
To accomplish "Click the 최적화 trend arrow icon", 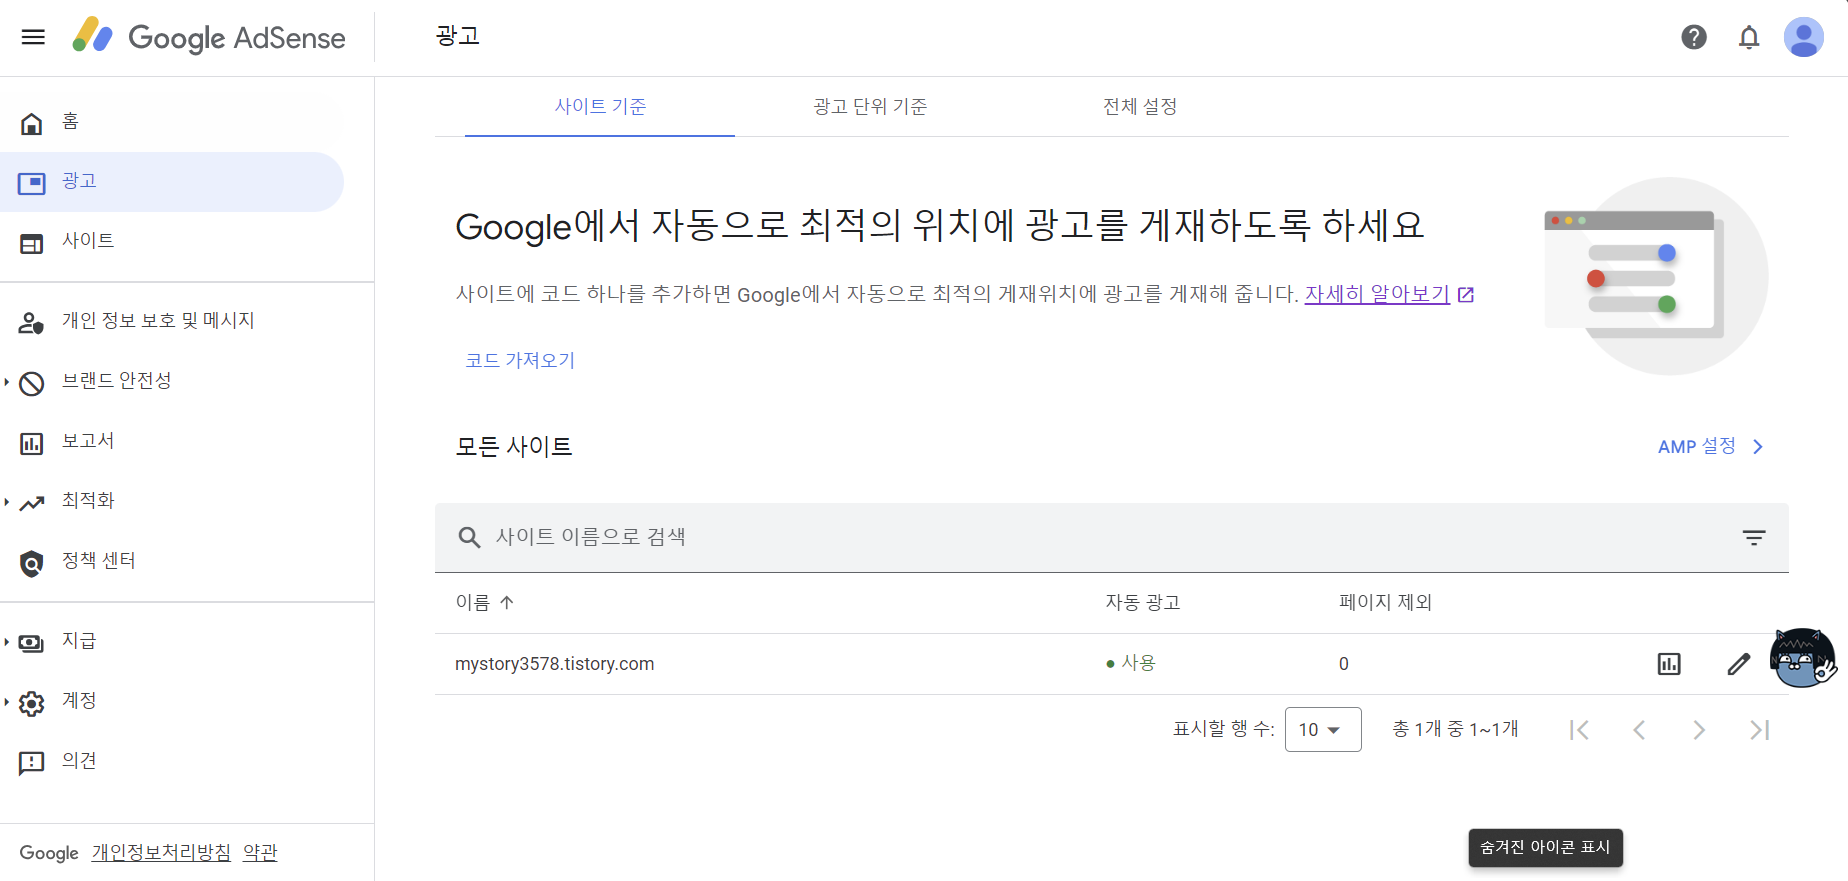I will [x=32, y=503].
